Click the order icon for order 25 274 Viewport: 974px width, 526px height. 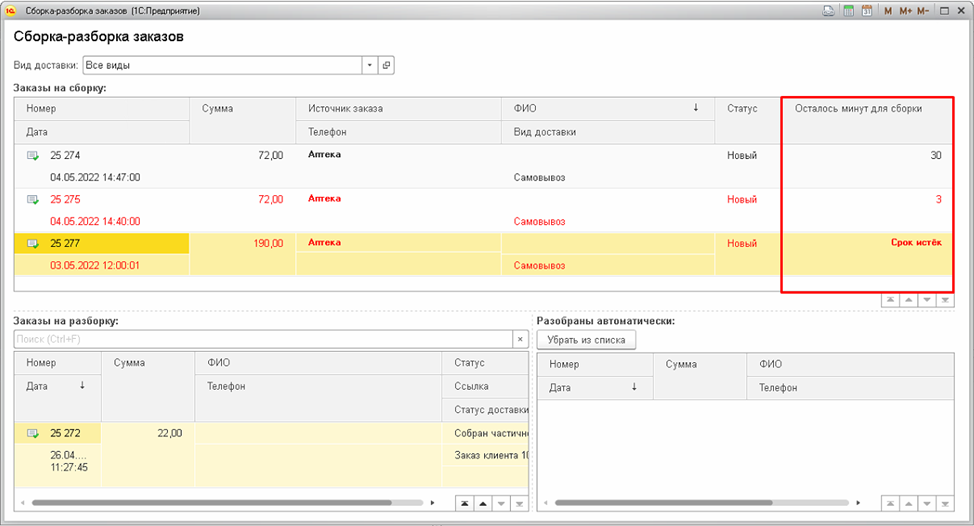[x=33, y=156]
